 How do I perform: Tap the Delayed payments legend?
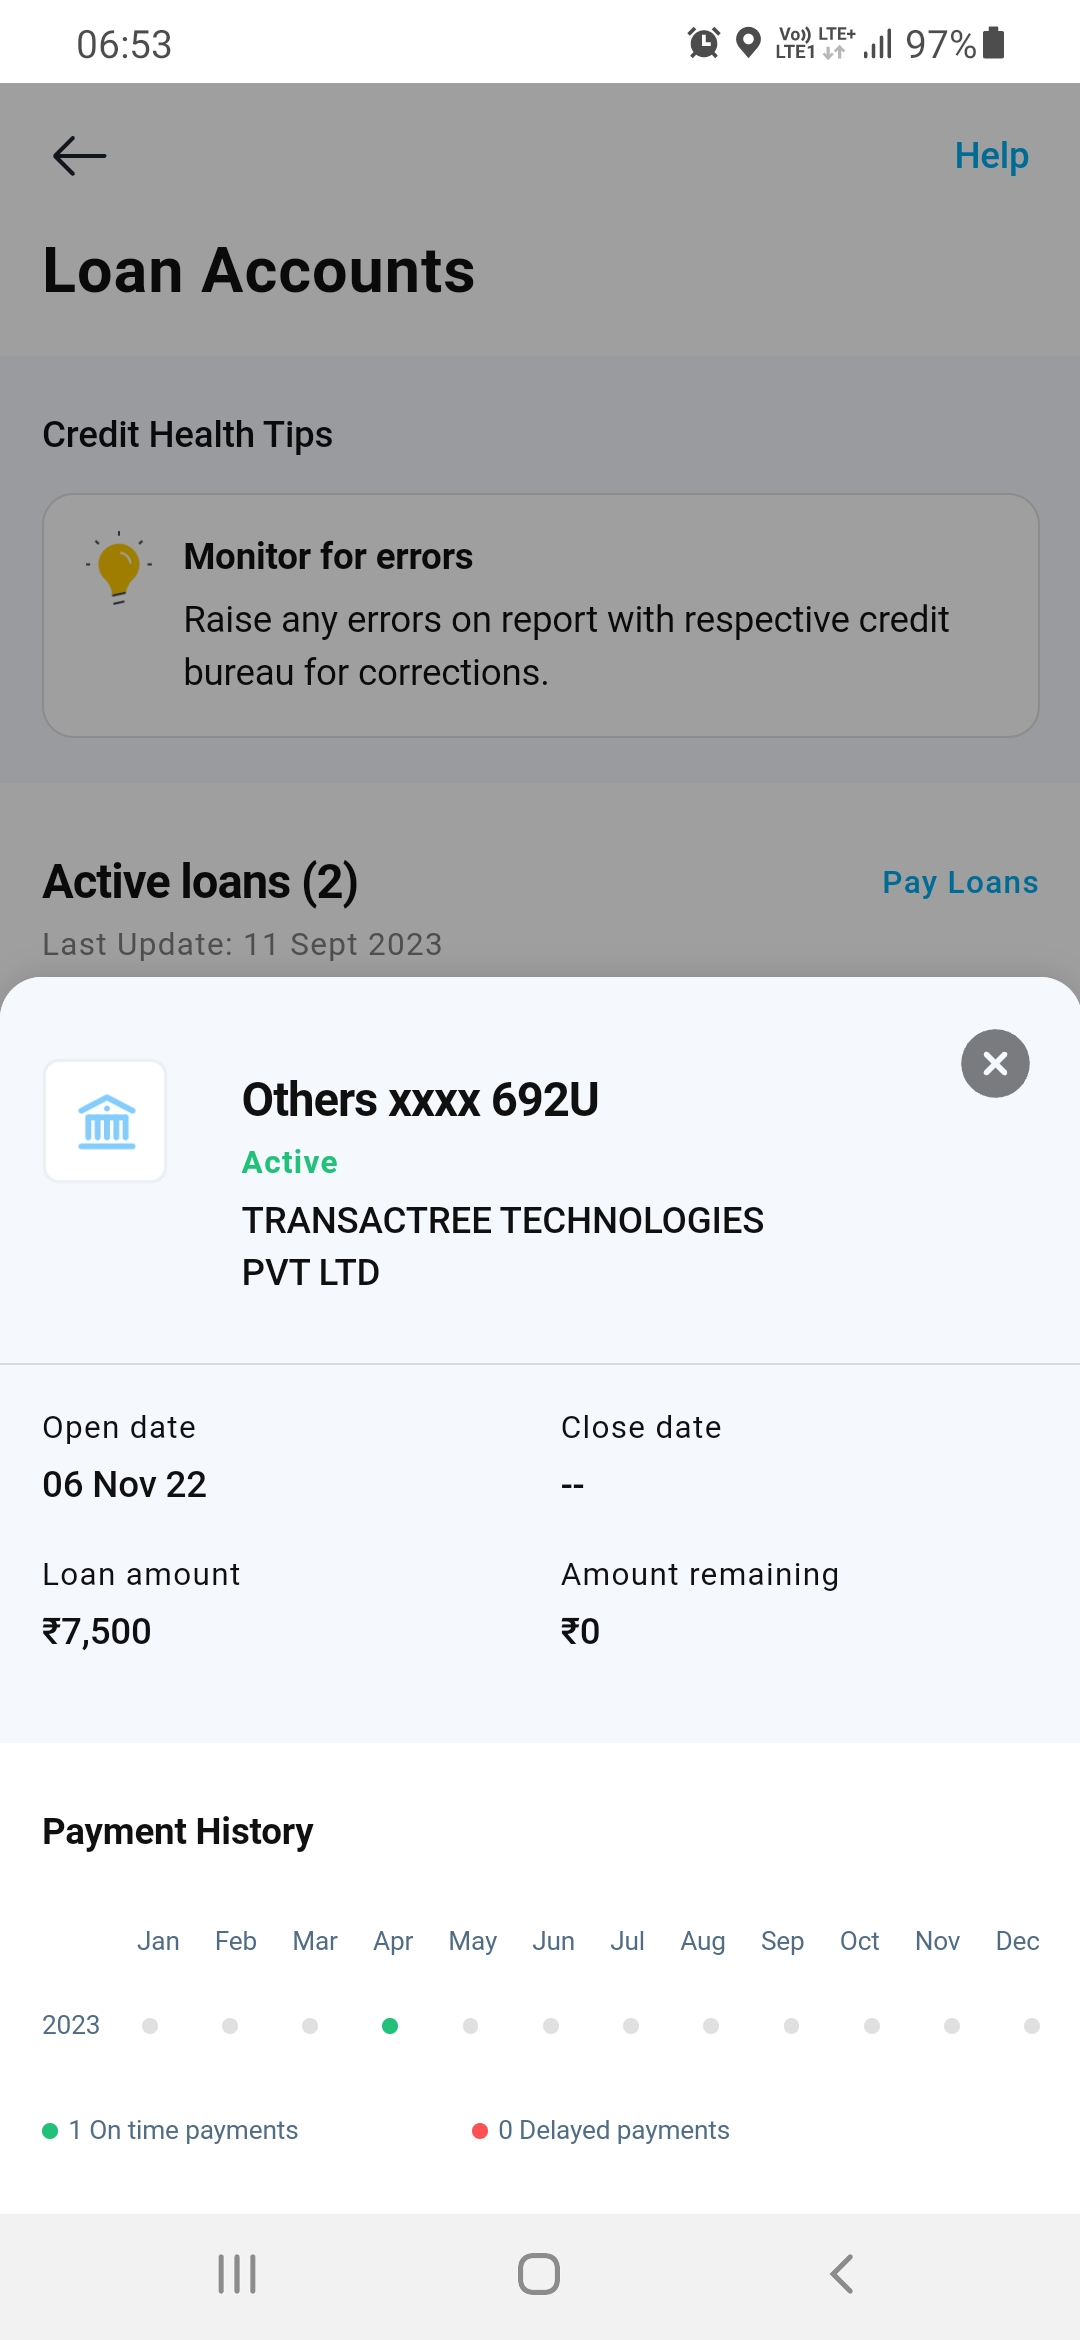coord(601,2130)
